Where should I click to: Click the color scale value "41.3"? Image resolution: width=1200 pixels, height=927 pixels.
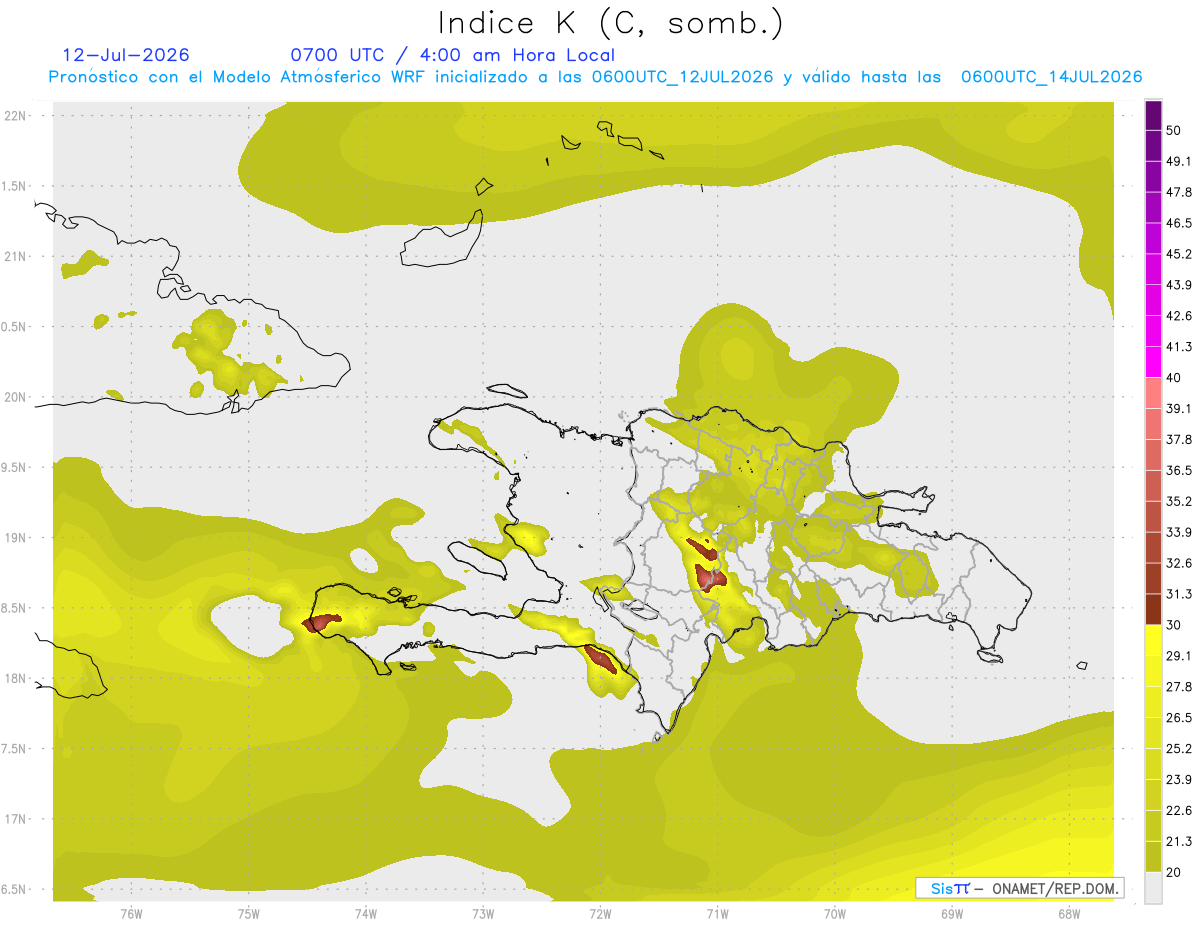point(1178,347)
